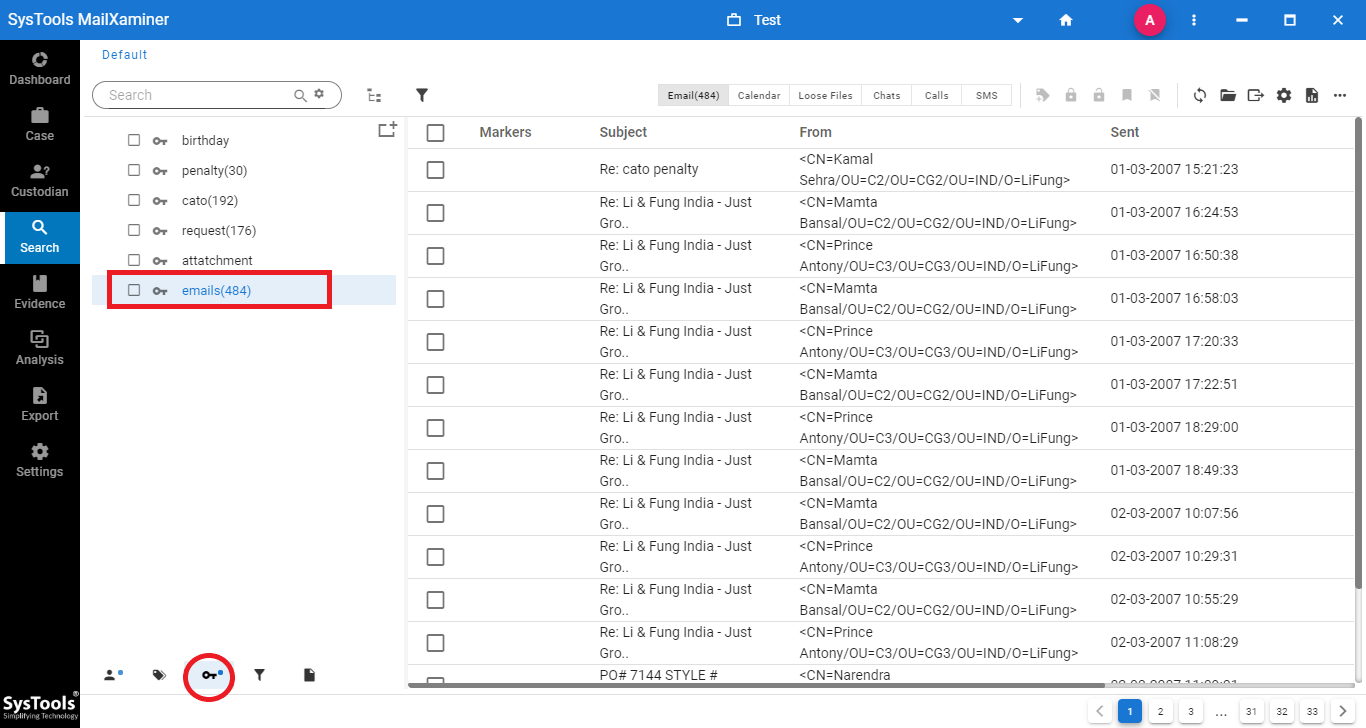The image size is (1366, 728).
Task: Click the magnifier icon in search box
Action: coord(300,95)
